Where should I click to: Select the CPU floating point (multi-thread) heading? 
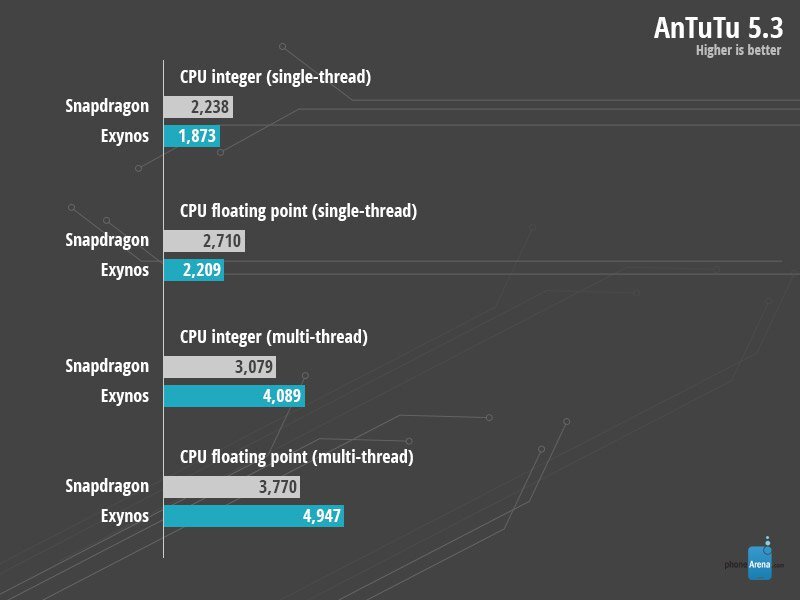[x=296, y=457]
